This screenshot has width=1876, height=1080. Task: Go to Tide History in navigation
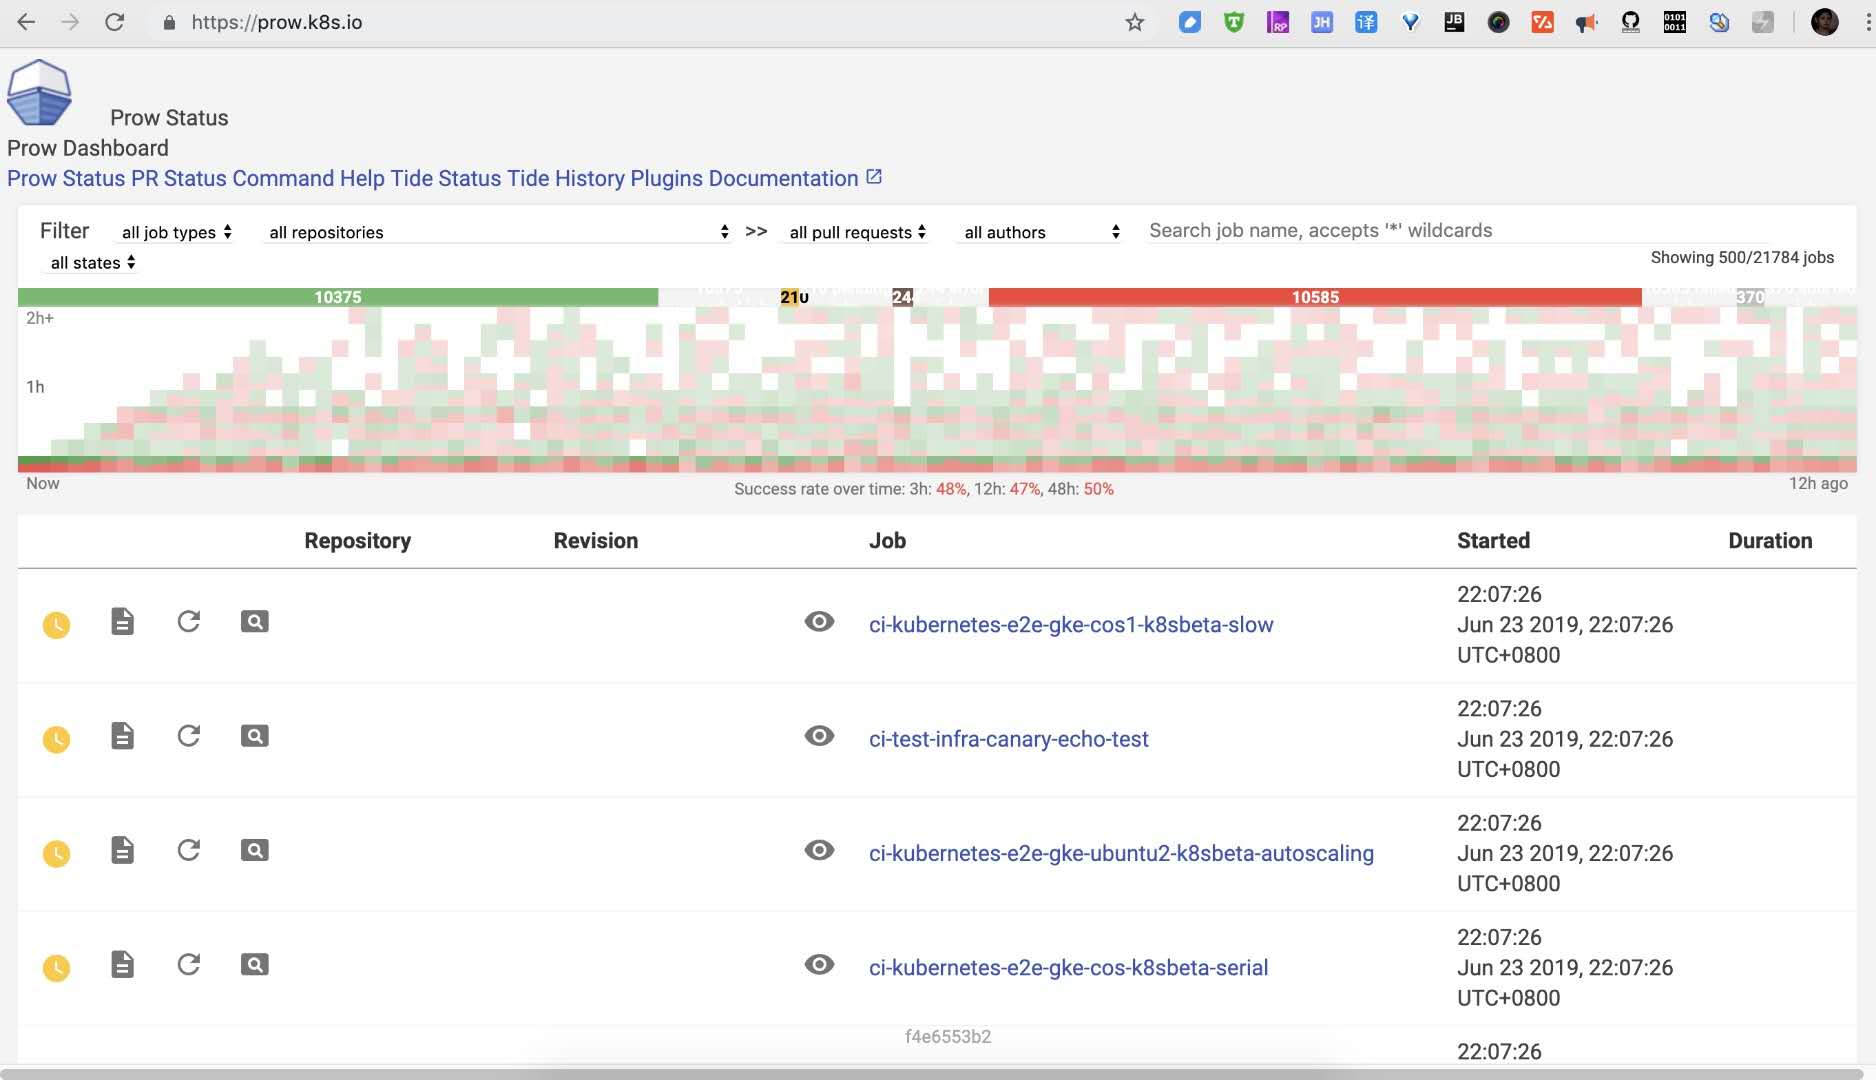point(565,178)
